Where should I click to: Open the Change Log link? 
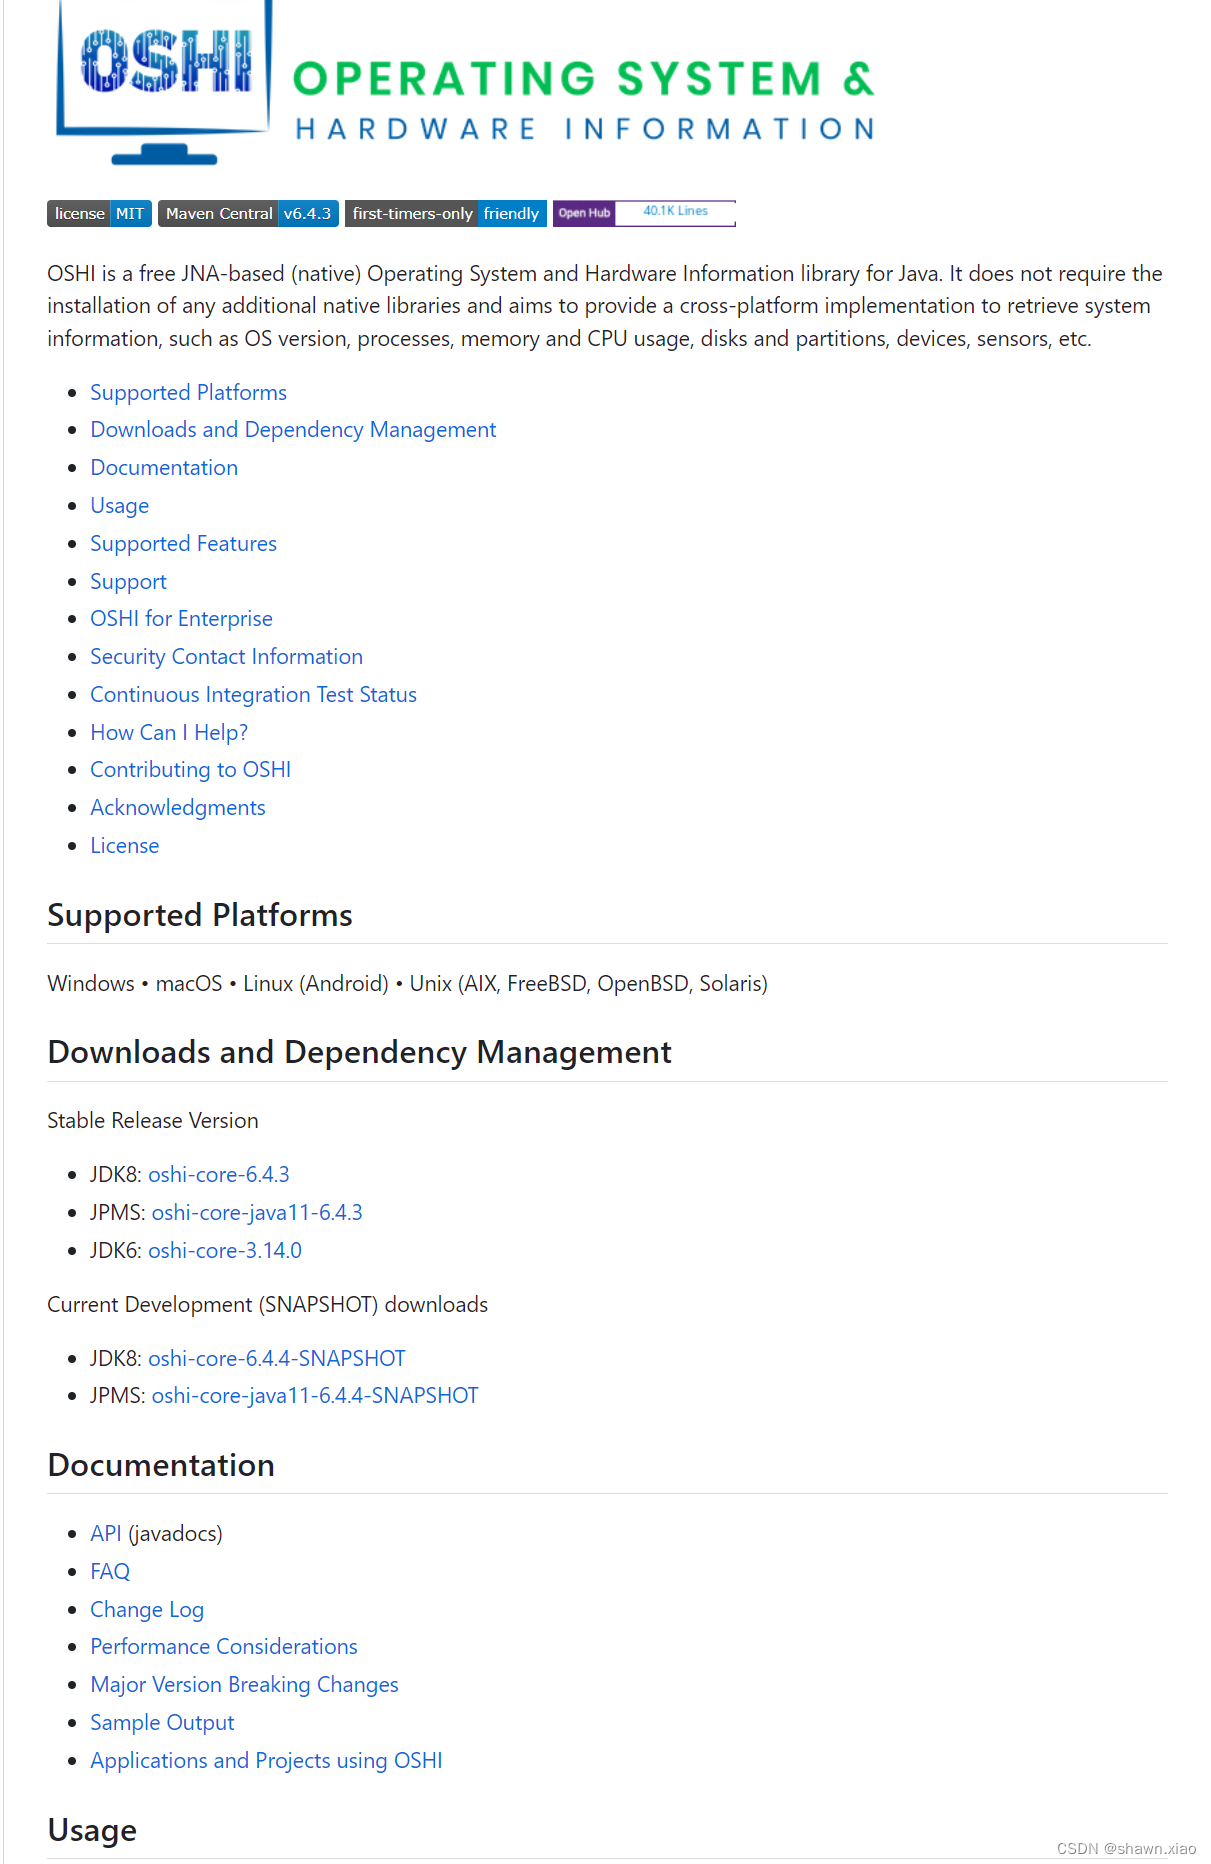[x=147, y=1610]
